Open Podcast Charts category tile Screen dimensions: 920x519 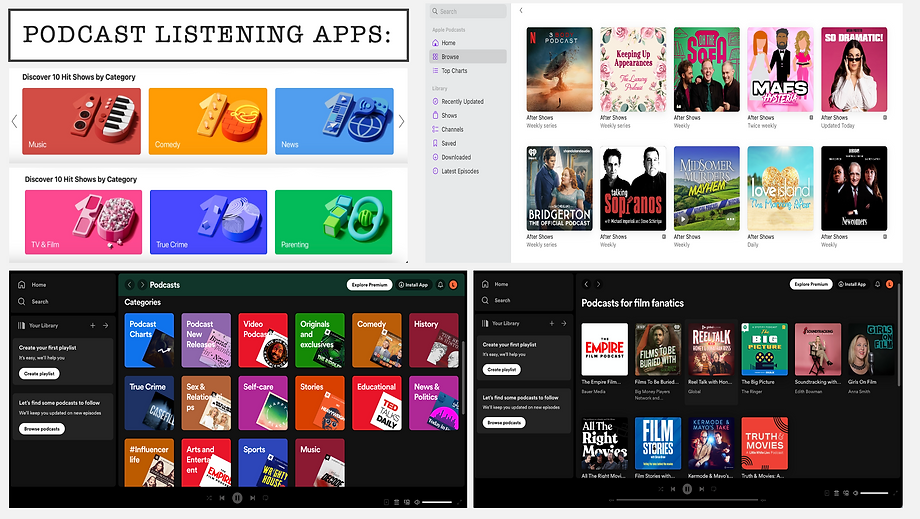tap(149, 341)
